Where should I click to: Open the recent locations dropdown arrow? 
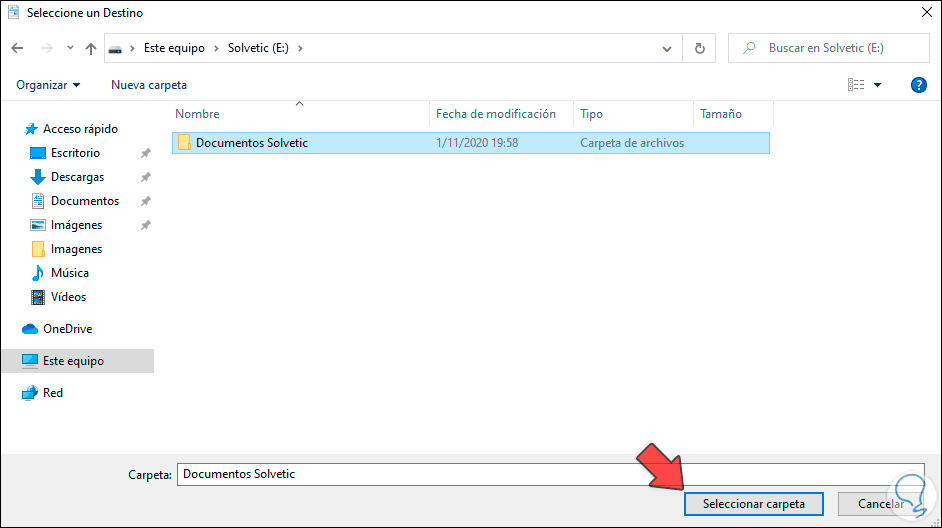click(70, 48)
